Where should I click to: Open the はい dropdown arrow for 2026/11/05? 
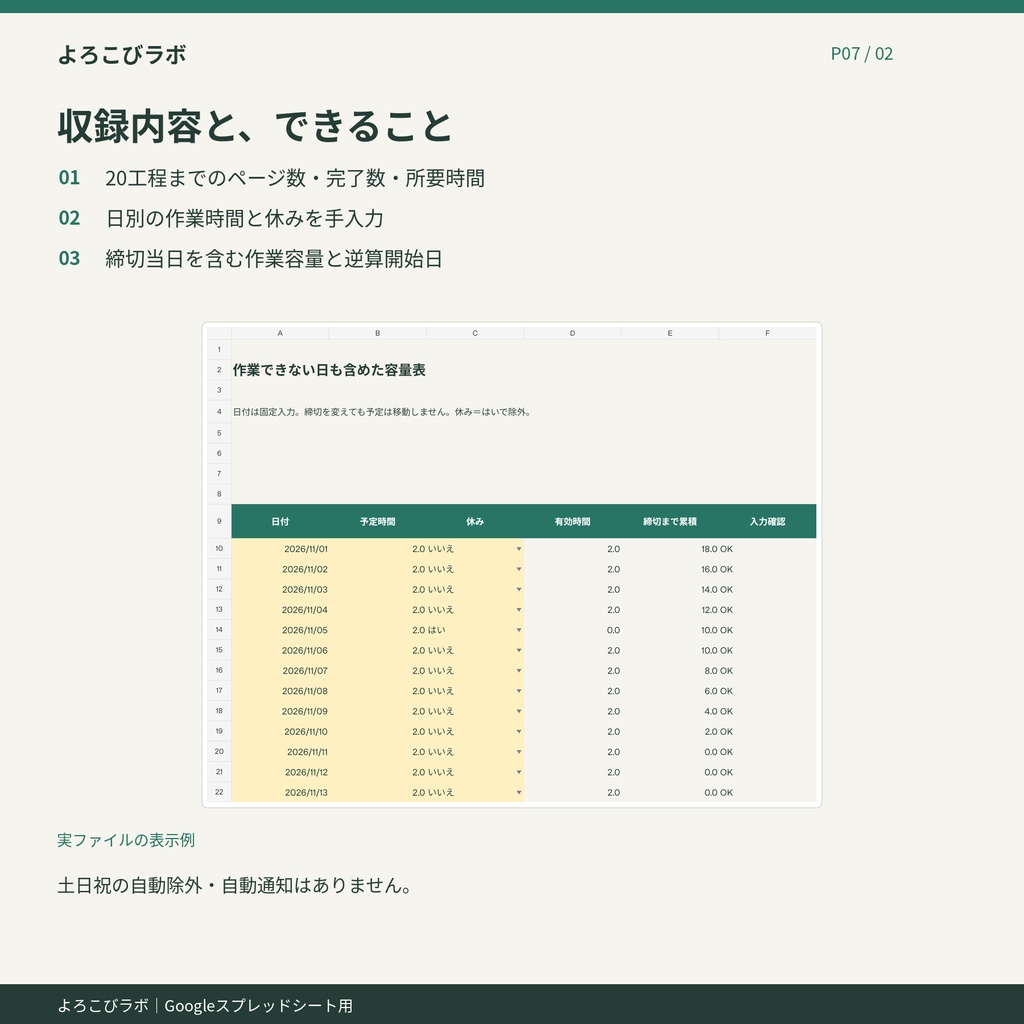click(x=519, y=630)
